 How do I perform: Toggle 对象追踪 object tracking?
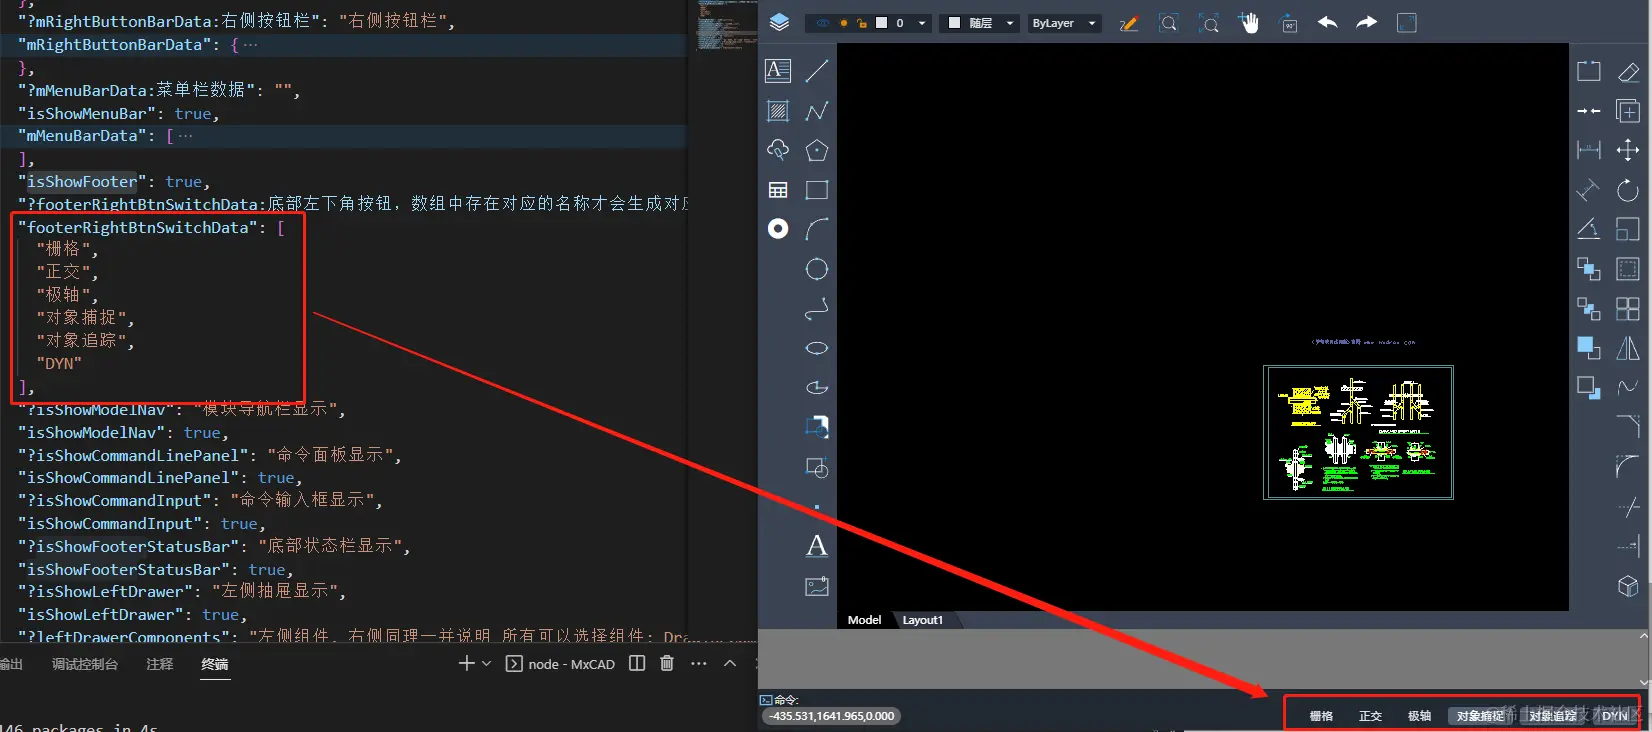click(1552, 716)
